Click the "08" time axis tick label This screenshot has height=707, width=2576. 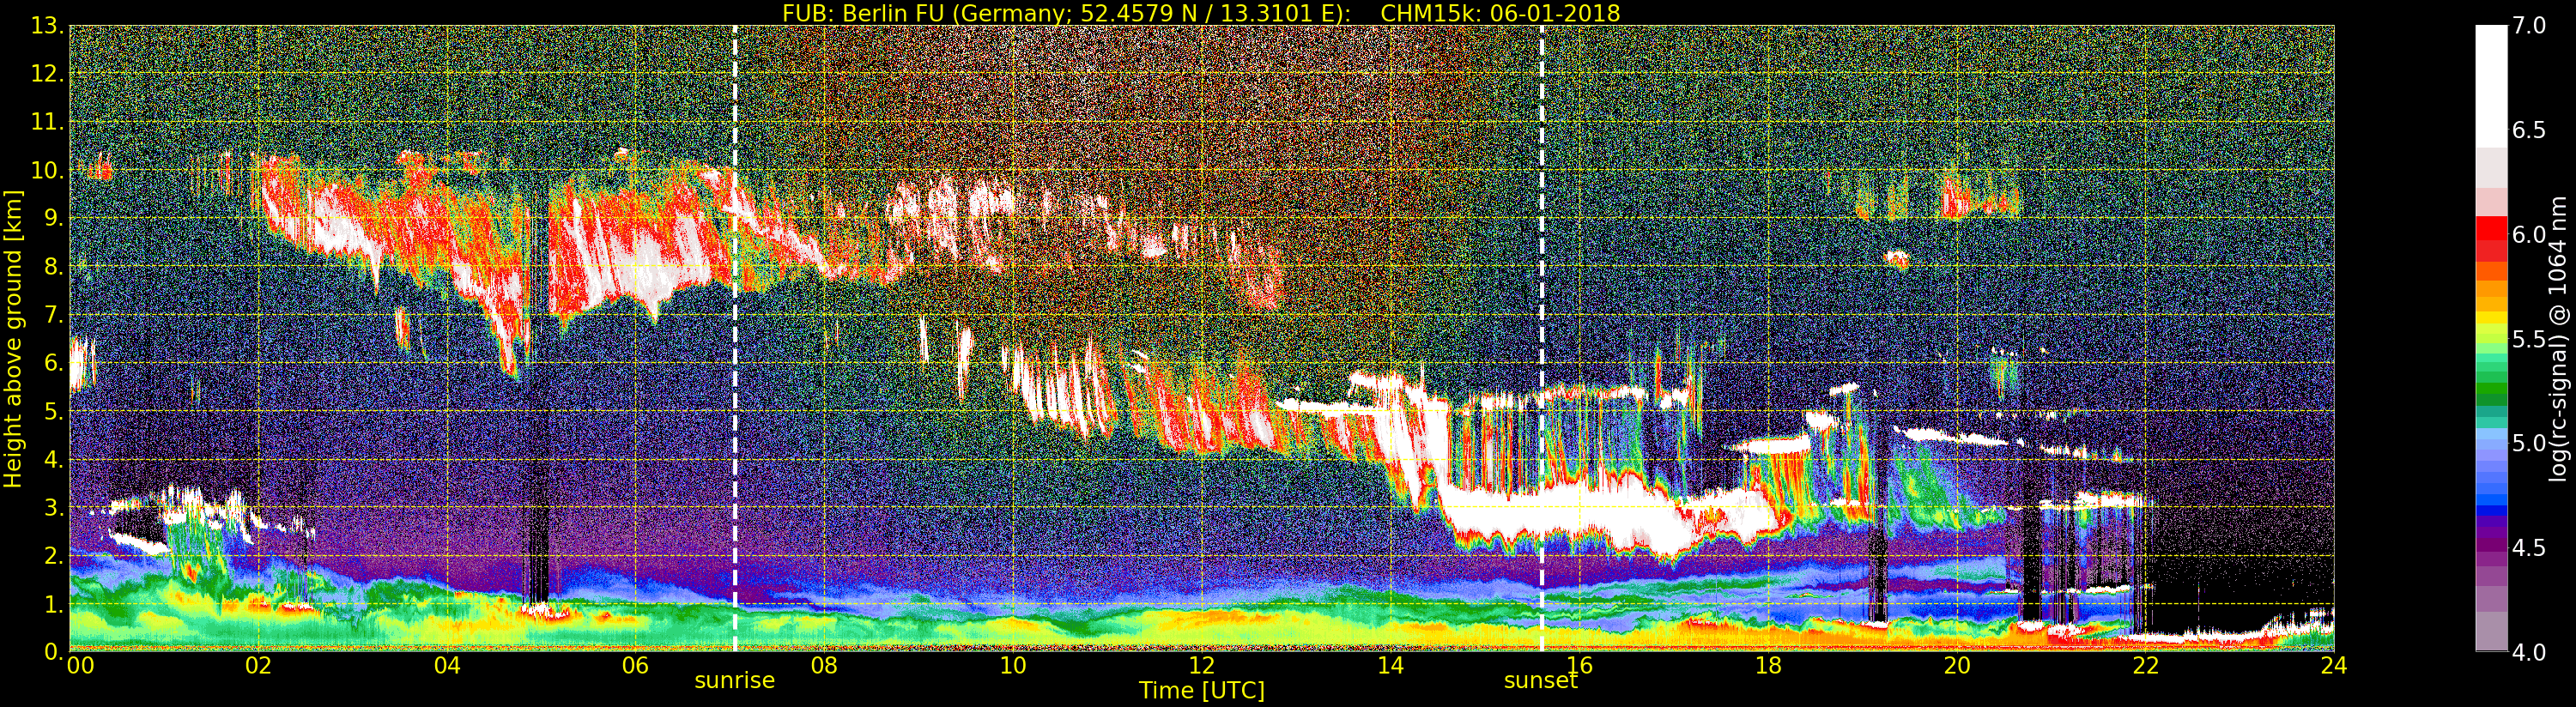pyautogui.click(x=824, y=665)
